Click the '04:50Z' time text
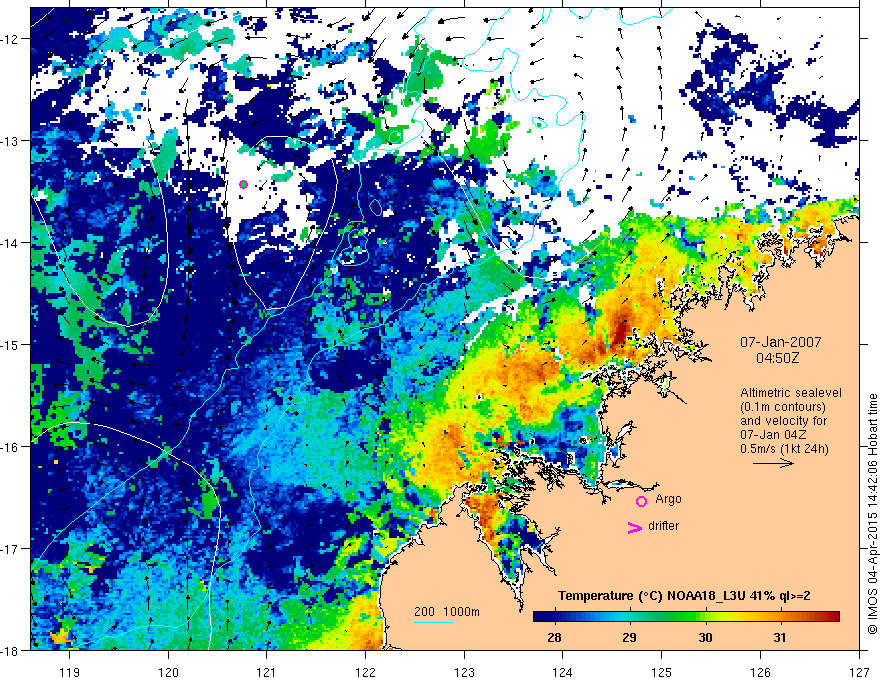880x680 pixels. tap(777, 357)
